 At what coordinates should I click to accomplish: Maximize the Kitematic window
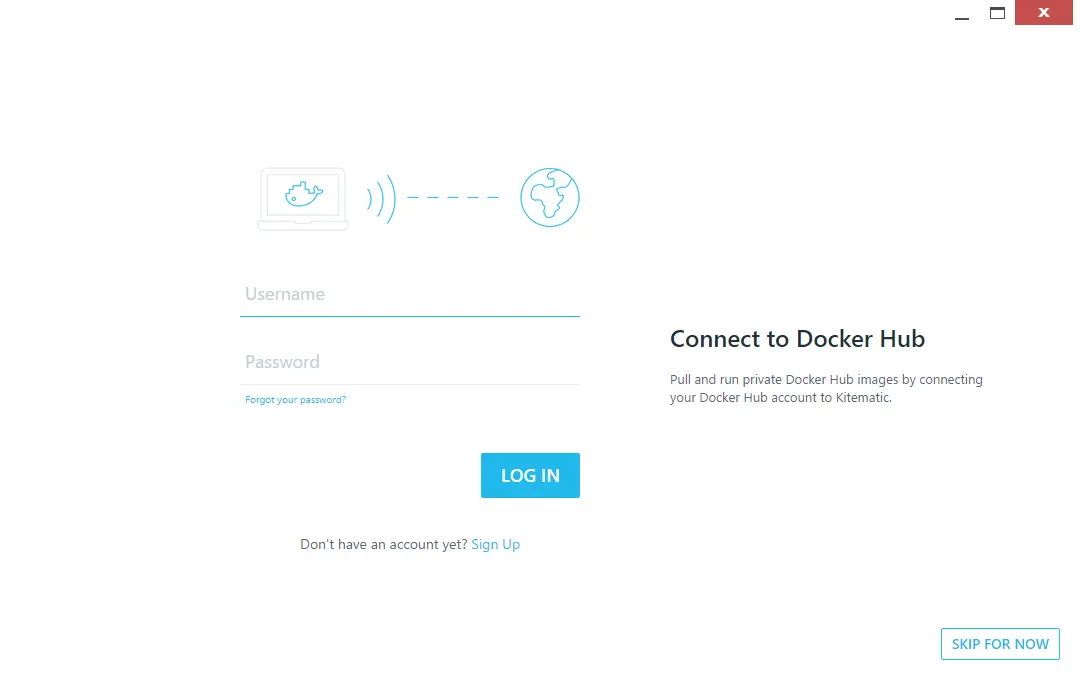click(997, 13)
